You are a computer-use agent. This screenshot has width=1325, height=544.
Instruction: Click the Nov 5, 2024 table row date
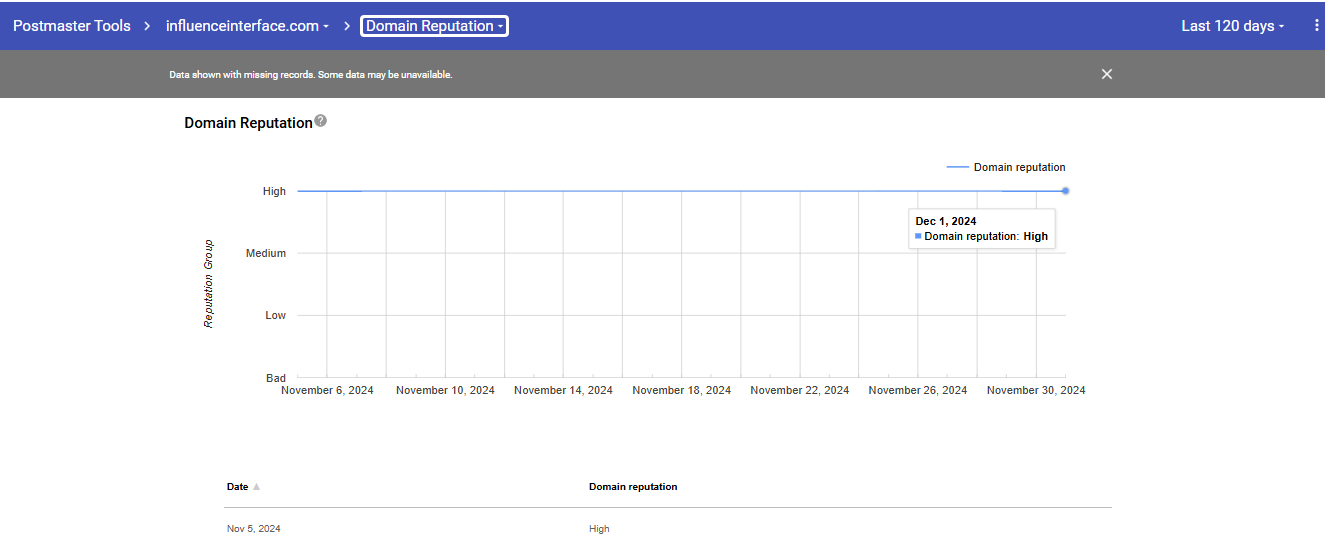pos(253,529)
